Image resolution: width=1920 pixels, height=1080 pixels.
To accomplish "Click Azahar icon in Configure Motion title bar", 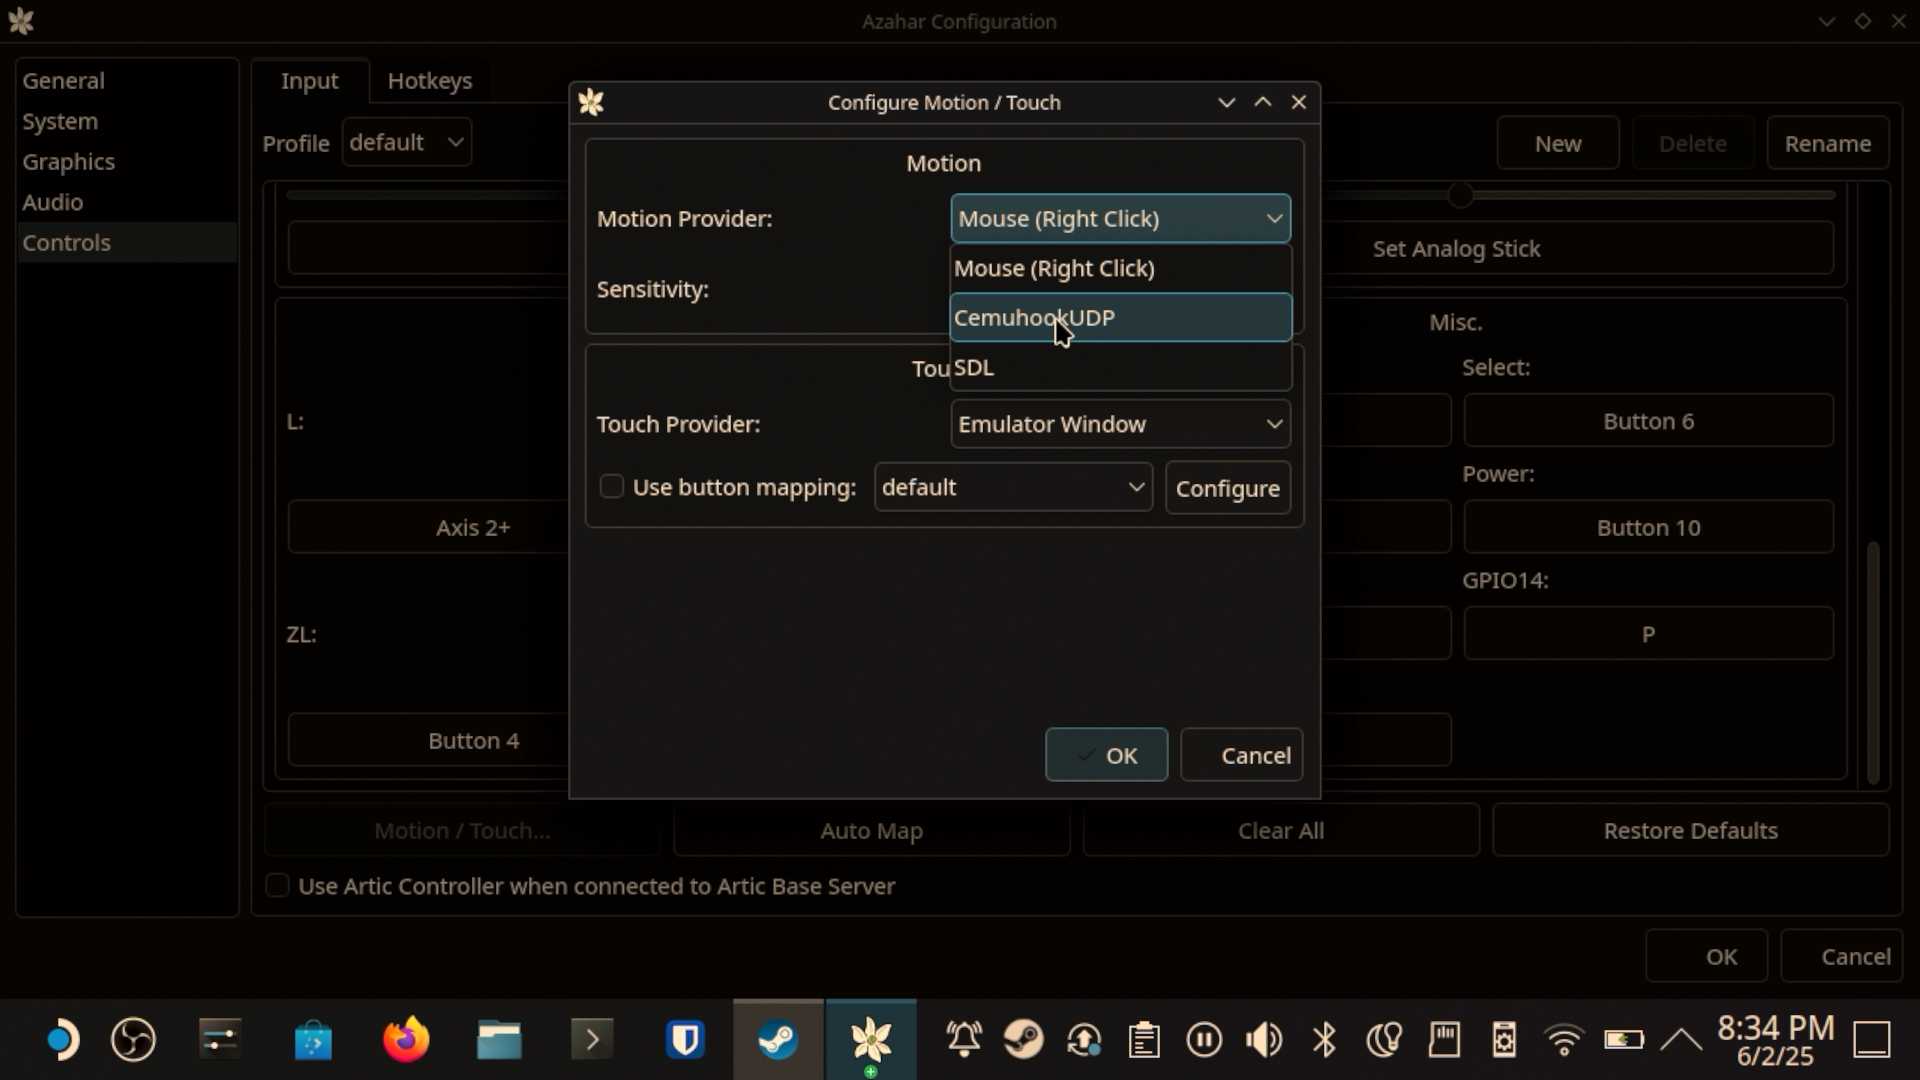I will [591, 102].
